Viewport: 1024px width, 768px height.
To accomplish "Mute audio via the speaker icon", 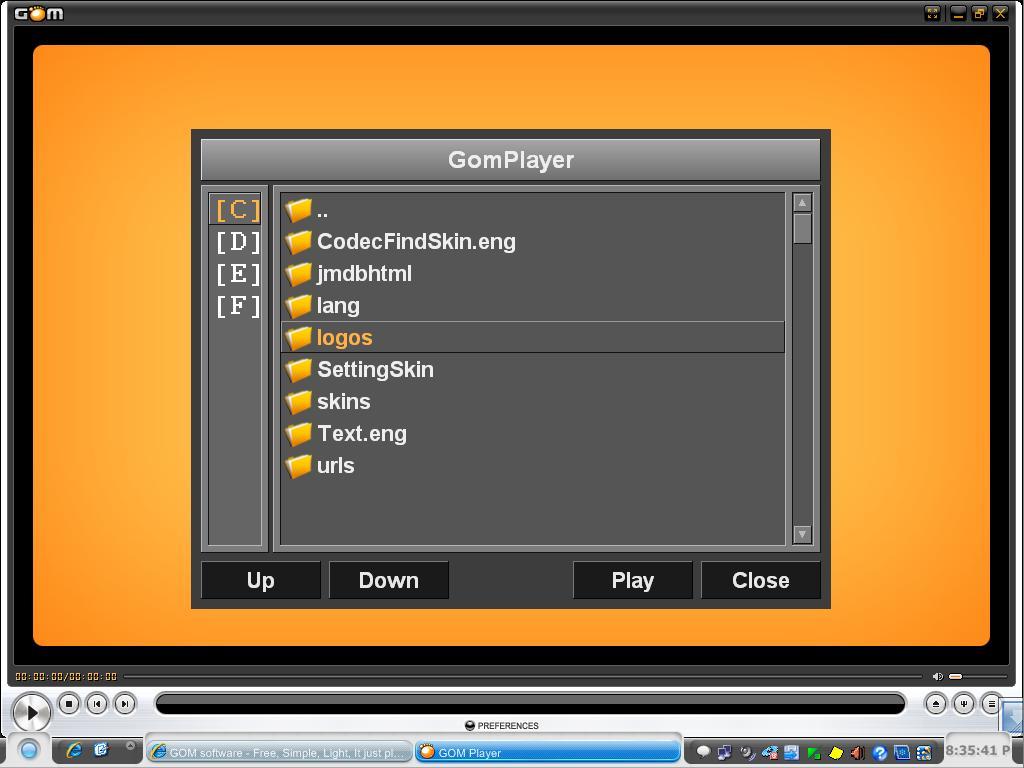I will tap(938, 676).
